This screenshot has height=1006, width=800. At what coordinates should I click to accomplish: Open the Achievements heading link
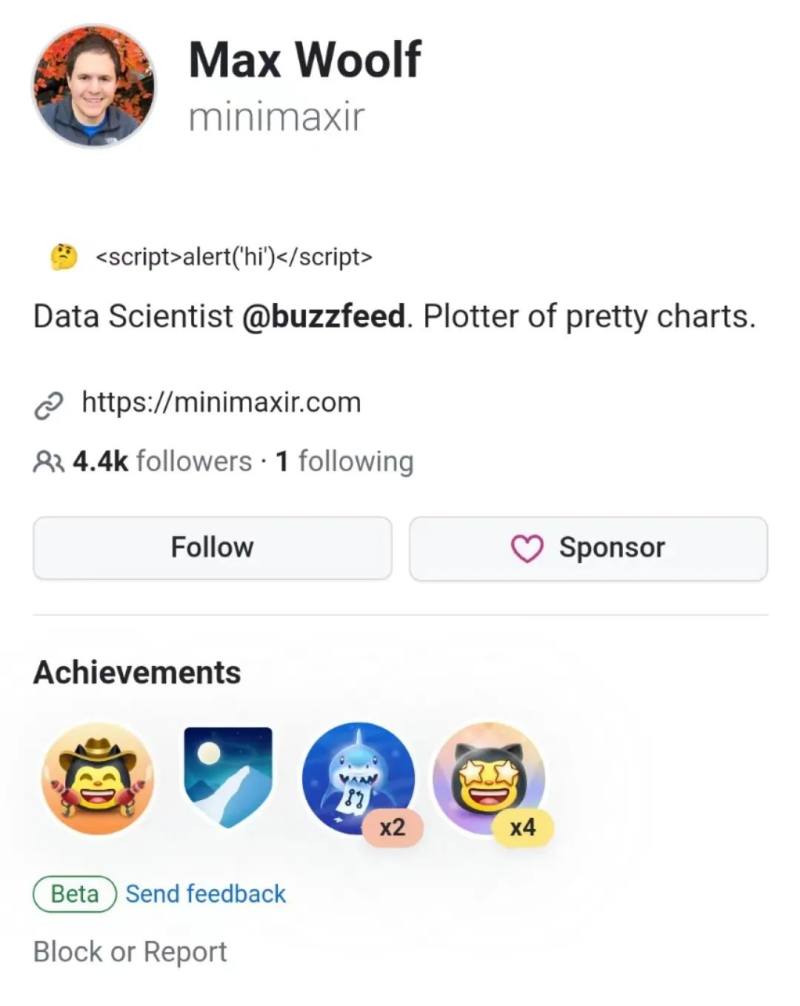(x=137, y=672)
